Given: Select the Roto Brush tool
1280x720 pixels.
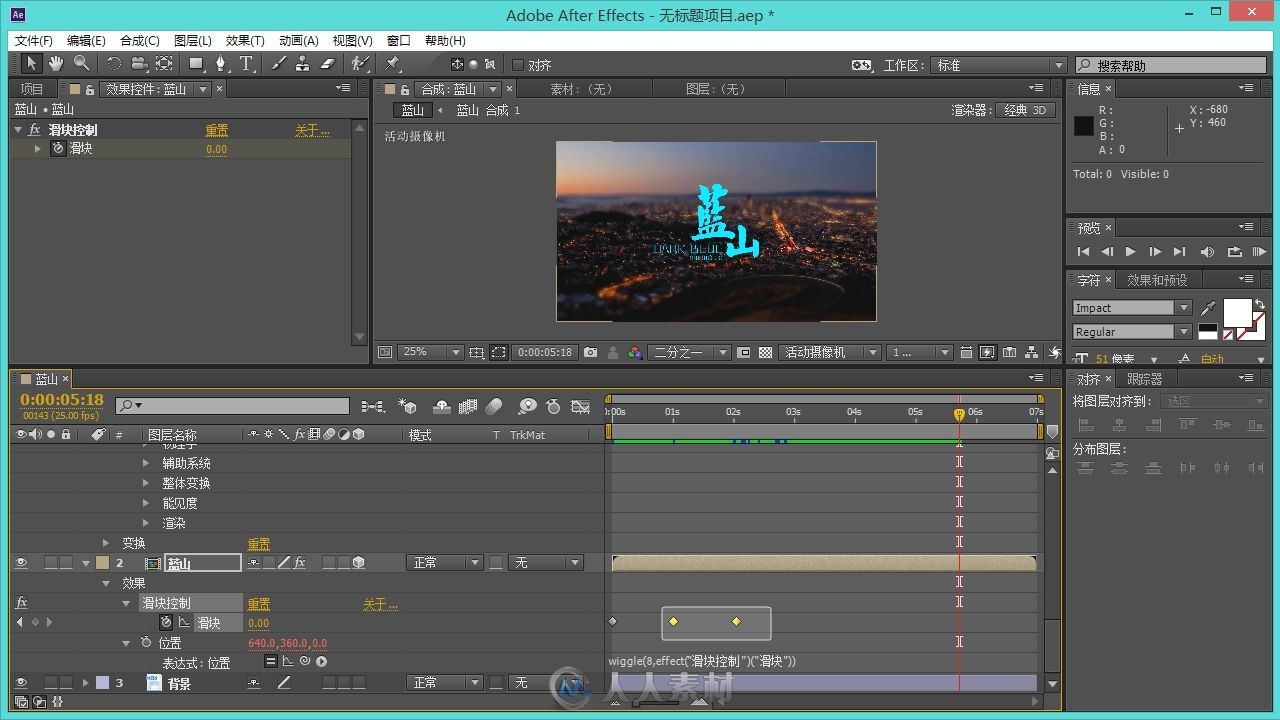Looking at the screenshot, I should pyautogui.click(x=360, y=64).
